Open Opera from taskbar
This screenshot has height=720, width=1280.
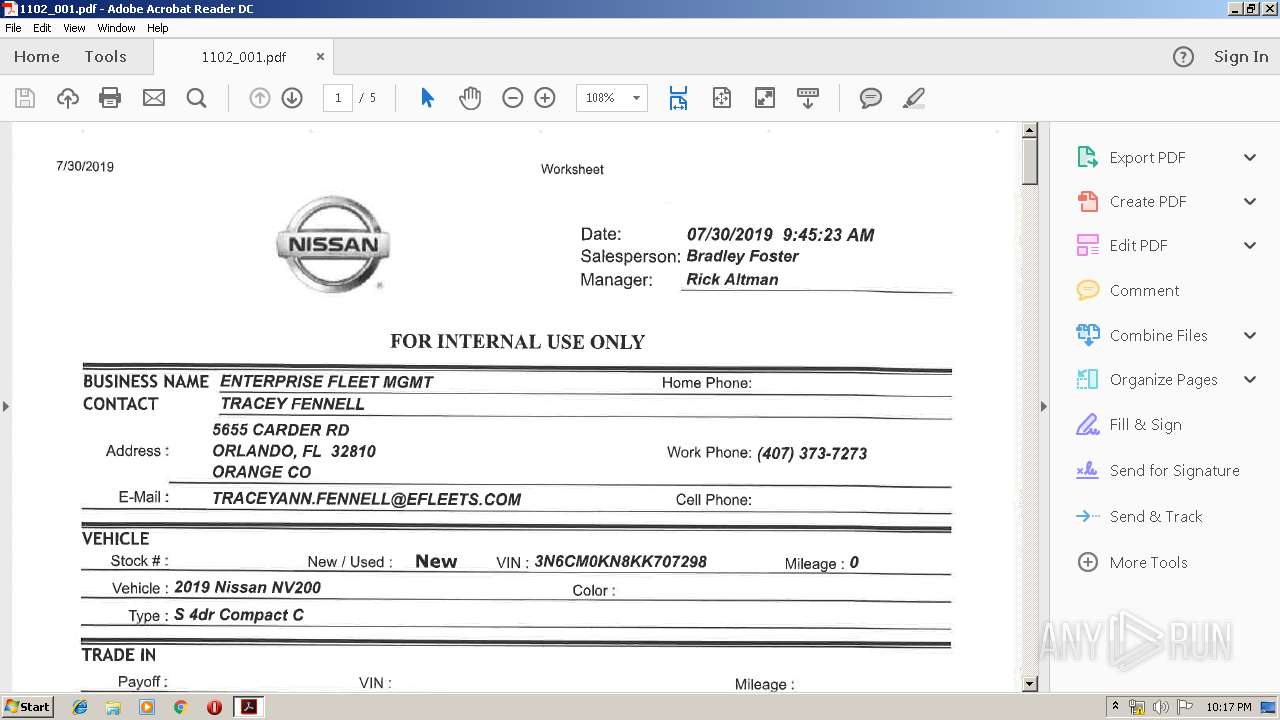(x=214, y=707)
